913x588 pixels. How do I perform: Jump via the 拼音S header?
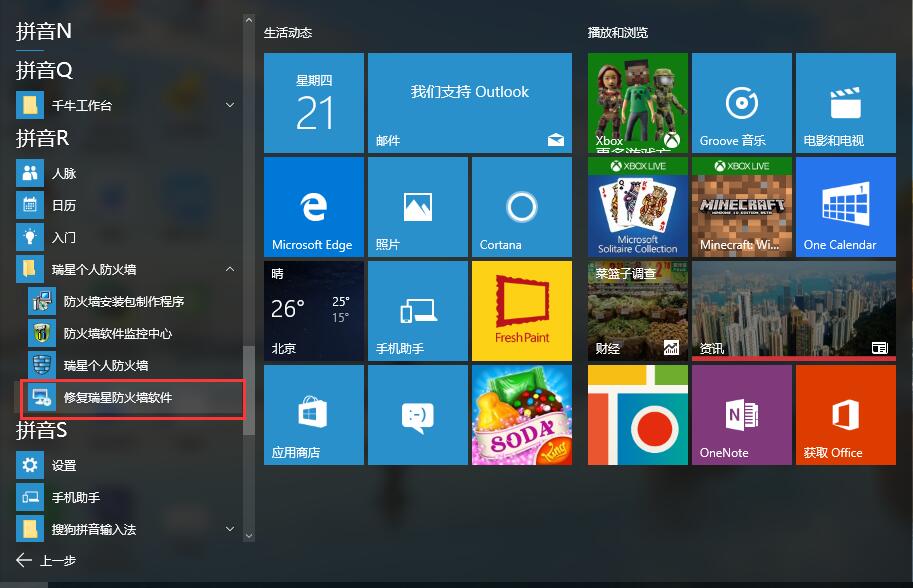point(41,431)
